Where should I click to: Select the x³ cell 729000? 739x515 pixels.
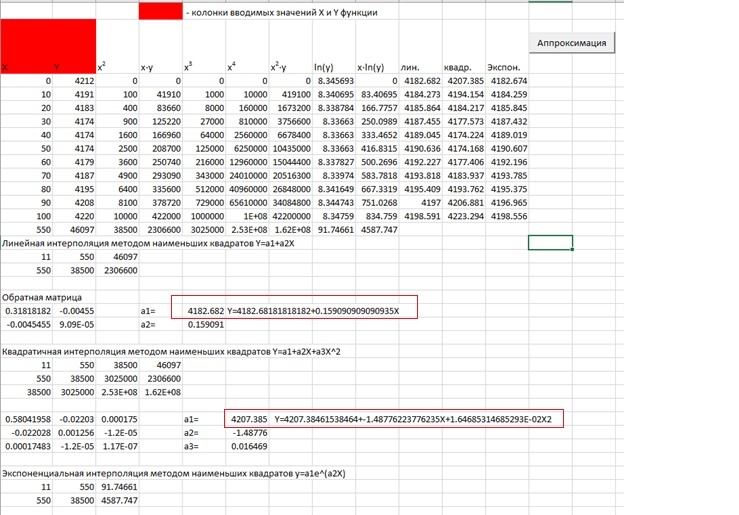pyautogui.click(x=204, y=203)
